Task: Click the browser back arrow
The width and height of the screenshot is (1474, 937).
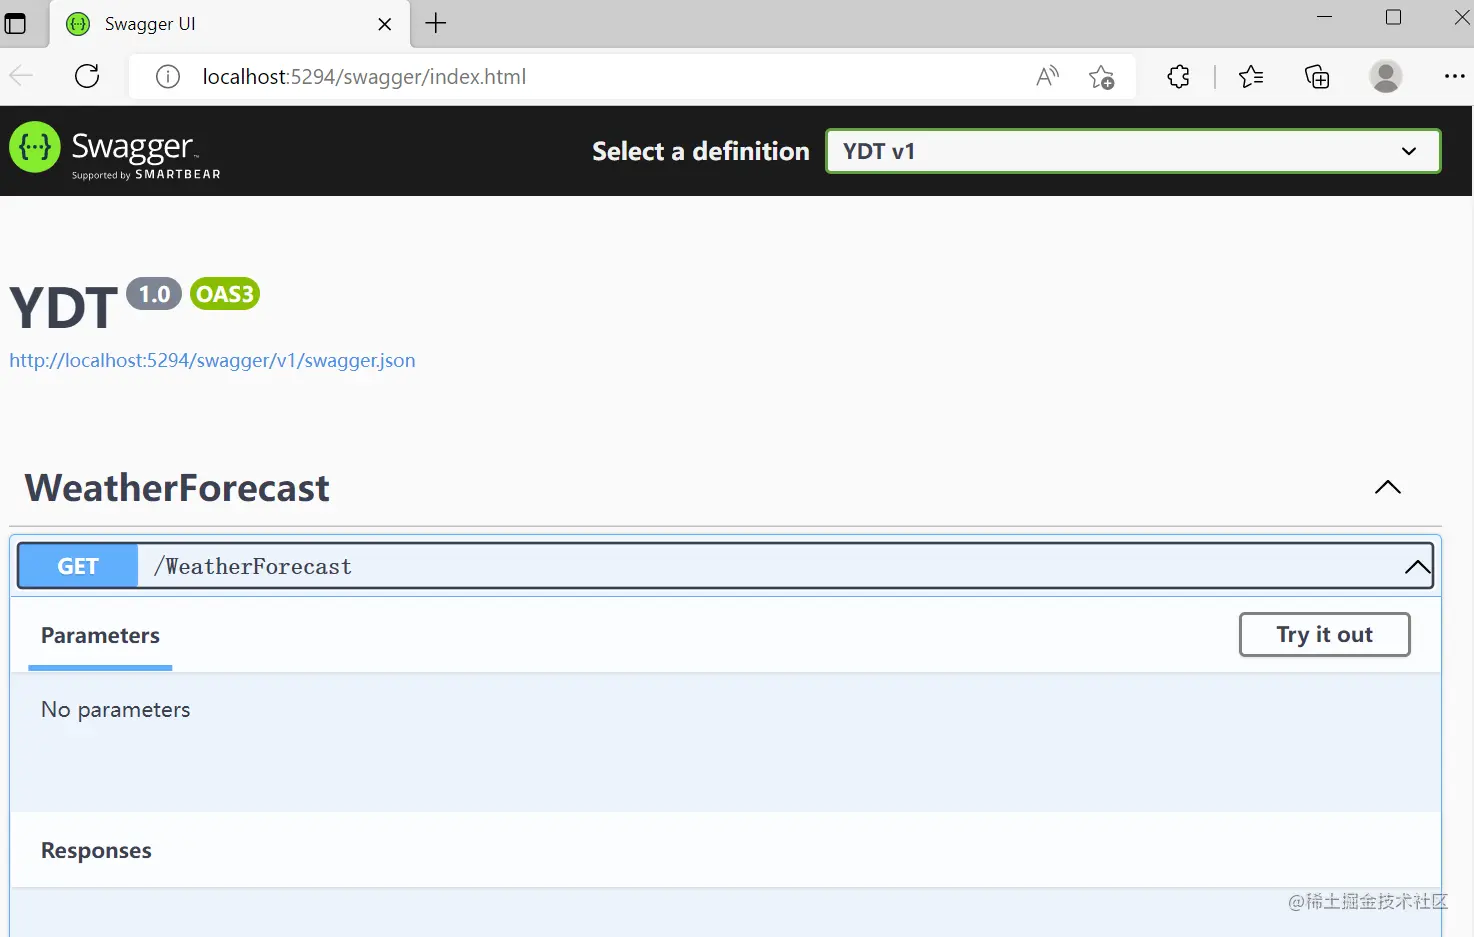Action: click(21, 76)
